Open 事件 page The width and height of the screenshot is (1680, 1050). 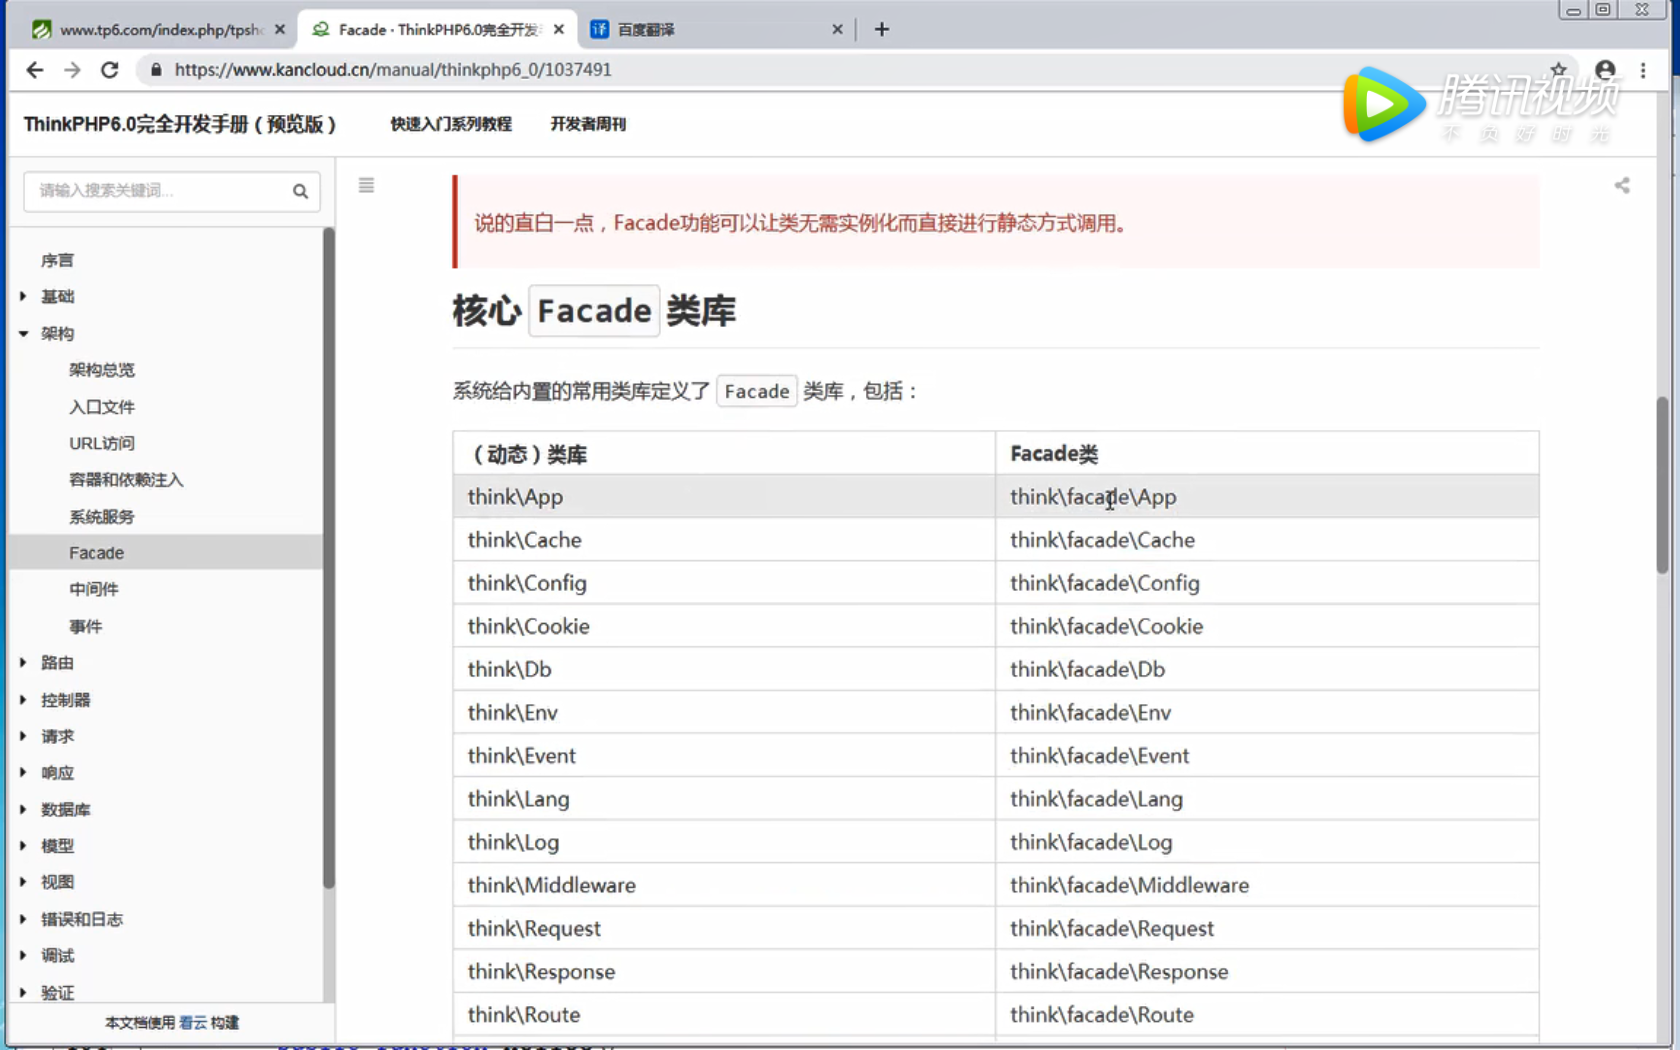pyautogui.click(x=86, y=626)
